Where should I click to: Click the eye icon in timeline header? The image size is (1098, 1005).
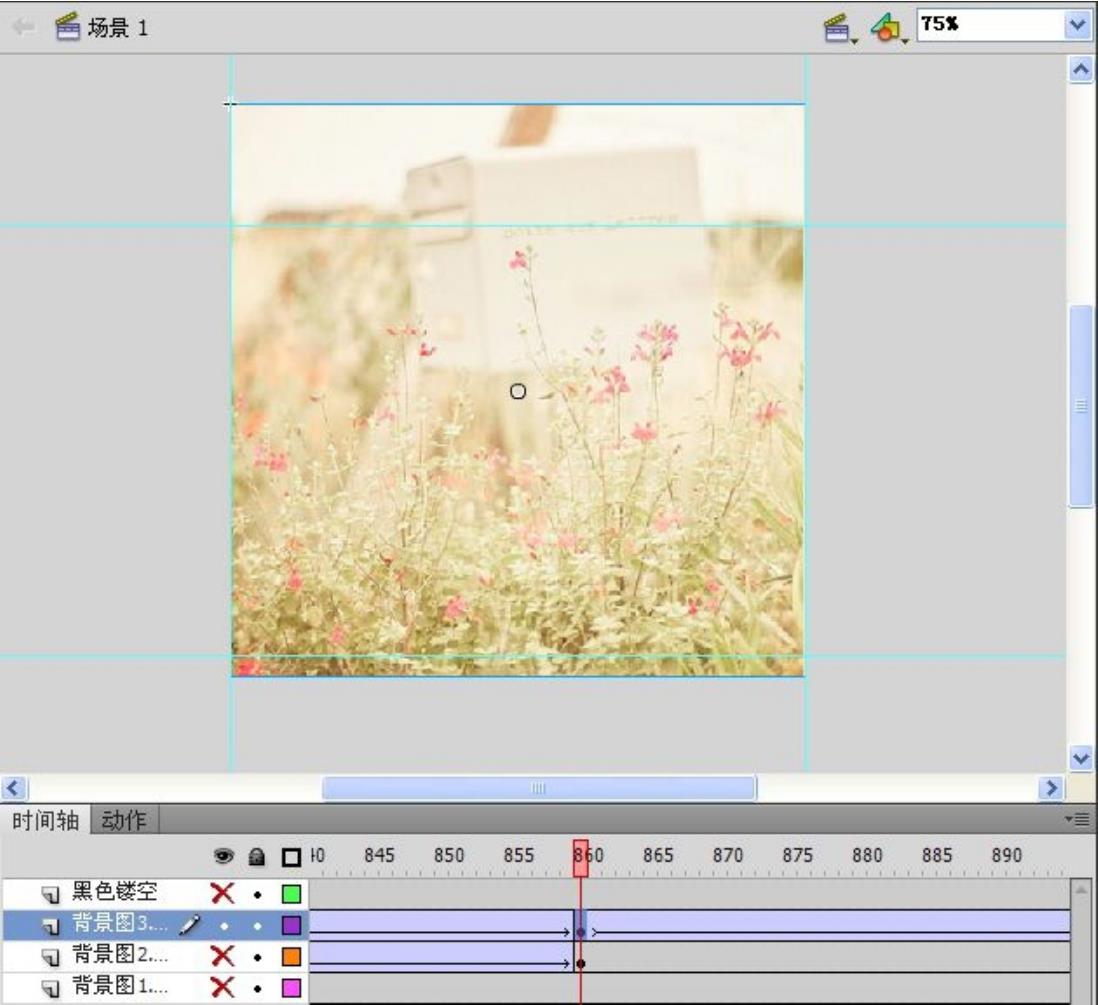(226, 857)
